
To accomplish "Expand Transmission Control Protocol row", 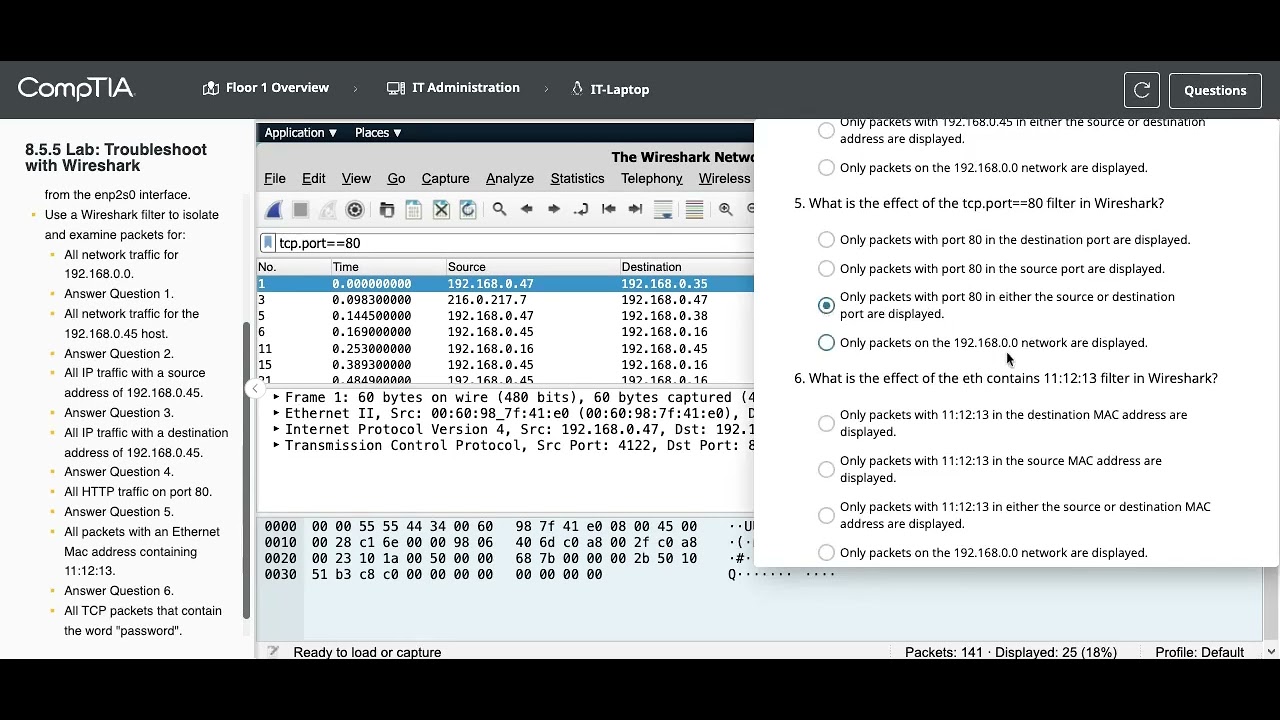I will click(277, 446).
